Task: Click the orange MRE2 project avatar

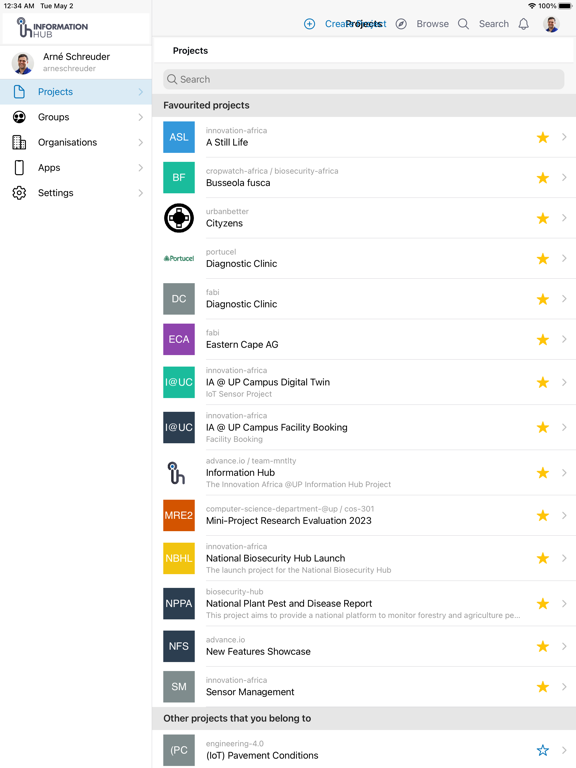Action: coord(179,515)
